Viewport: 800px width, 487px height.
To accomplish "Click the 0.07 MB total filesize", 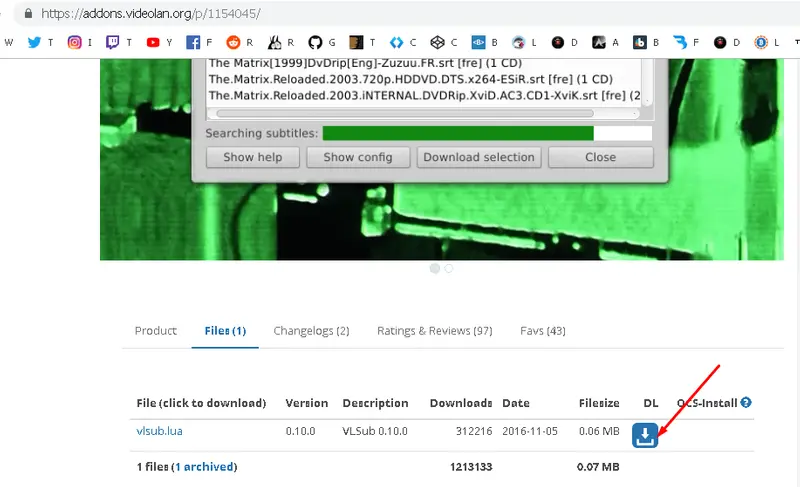I will (598, 467).
